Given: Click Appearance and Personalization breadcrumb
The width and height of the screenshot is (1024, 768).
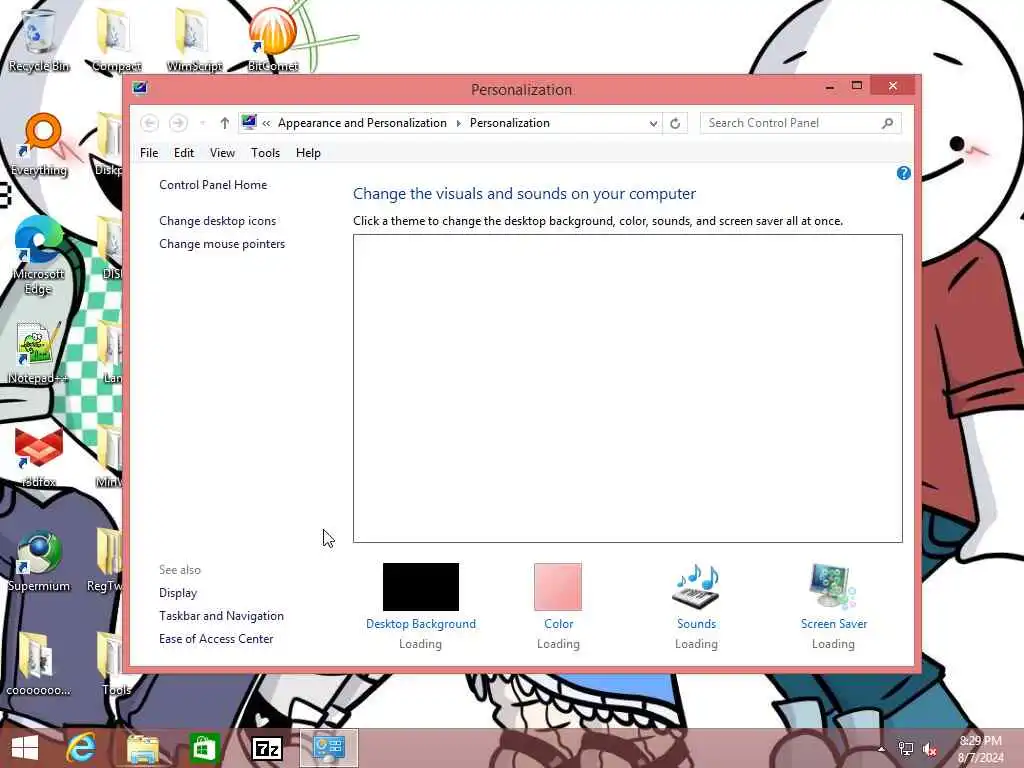Looking at the screenshot, I should tap(362, 123).
